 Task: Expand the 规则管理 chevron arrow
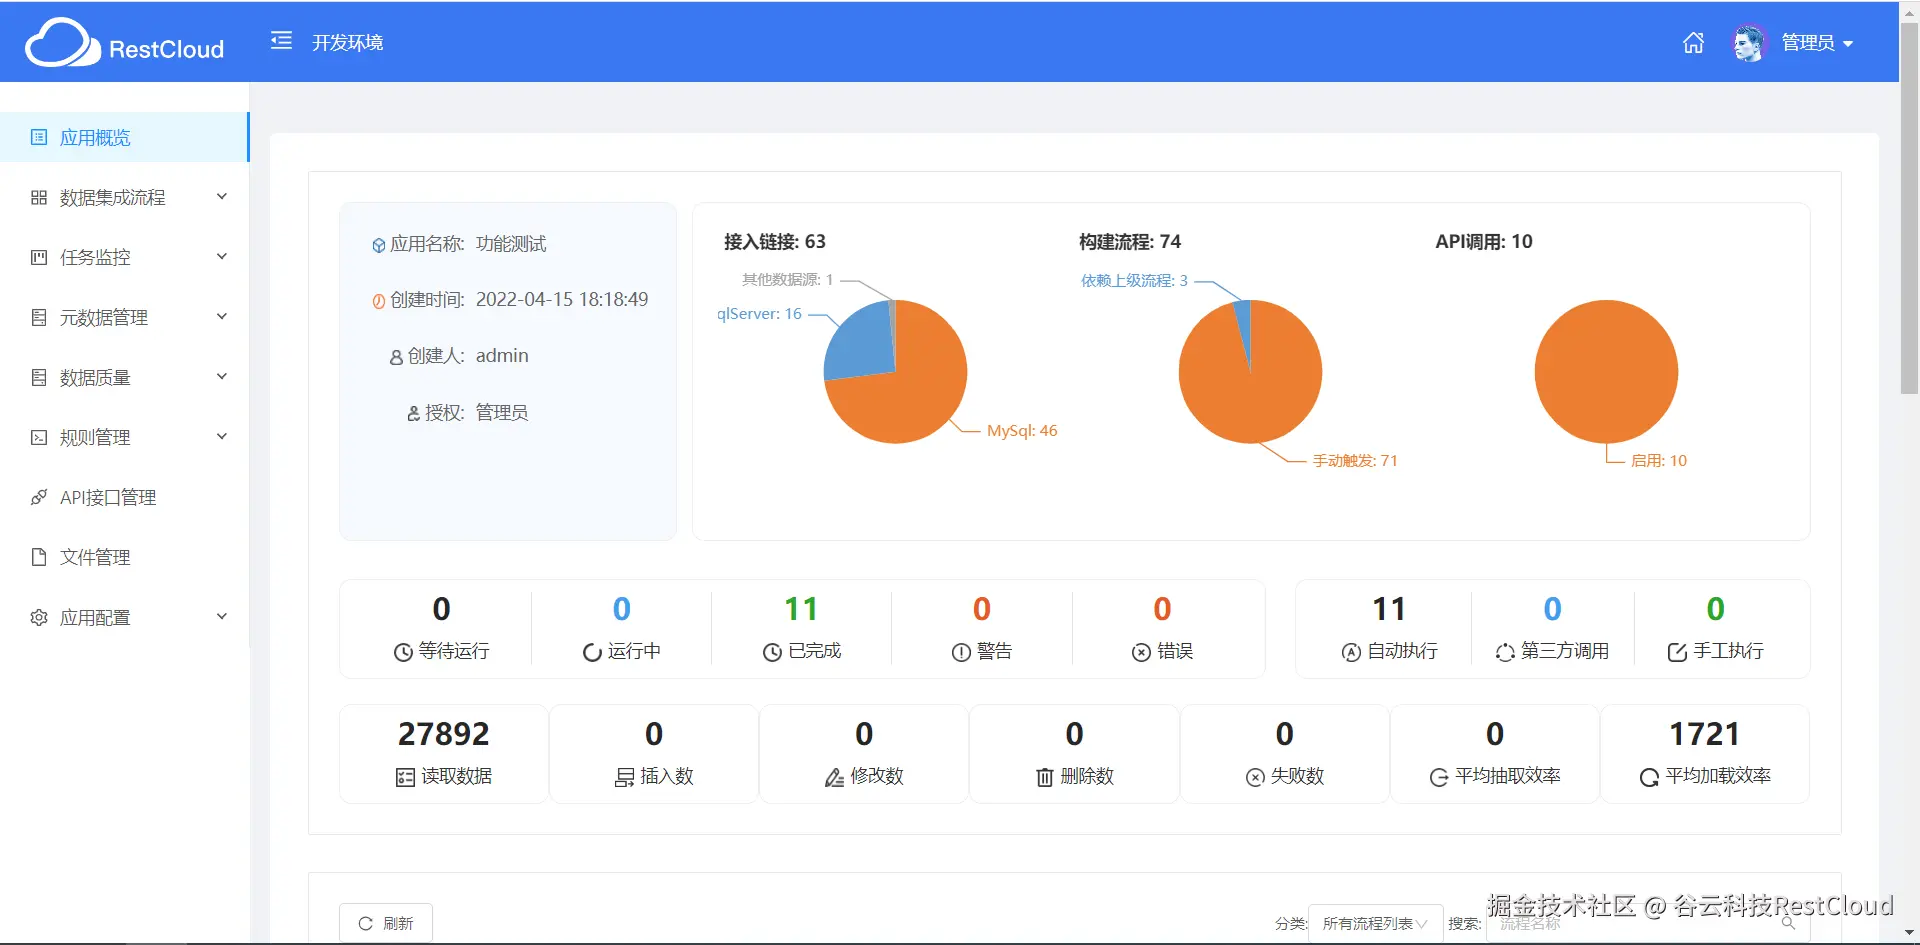click(x=222, y=436)
